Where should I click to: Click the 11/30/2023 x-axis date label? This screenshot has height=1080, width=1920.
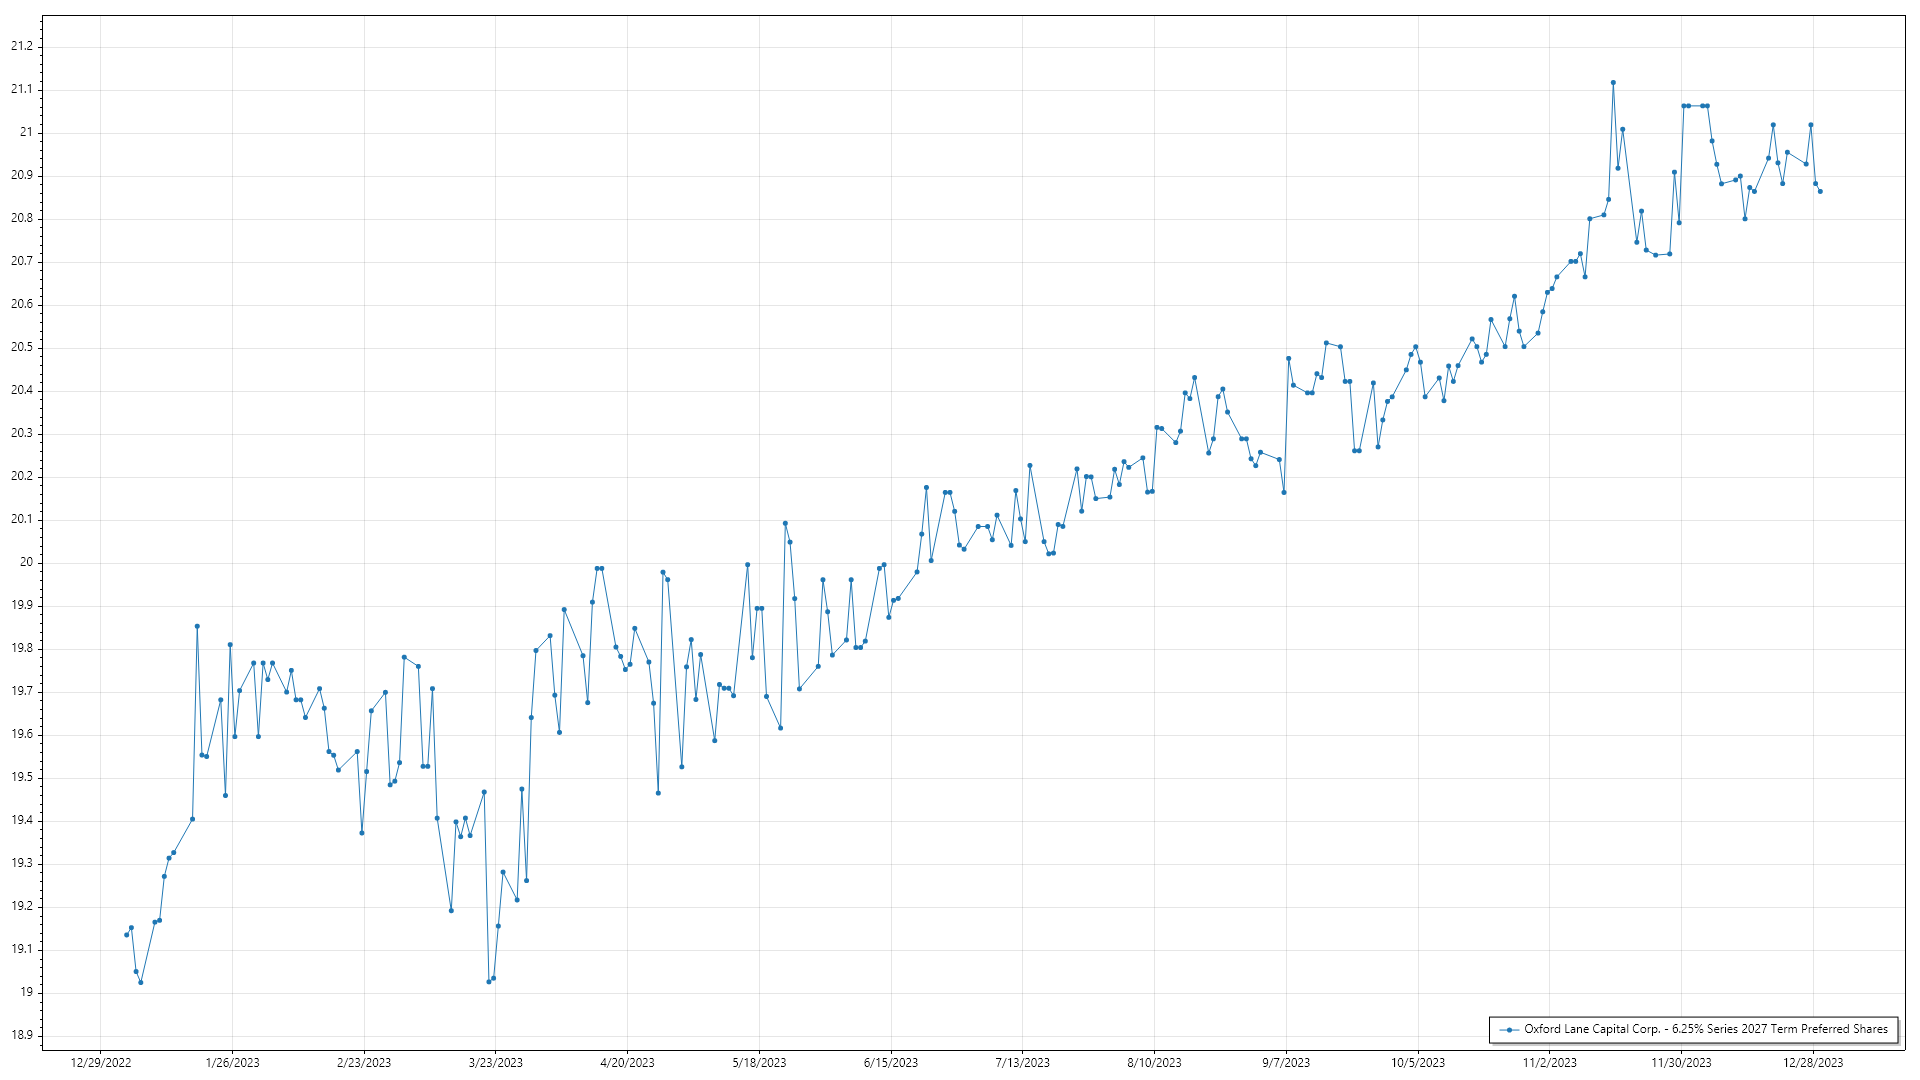tap(1681, 1063)
